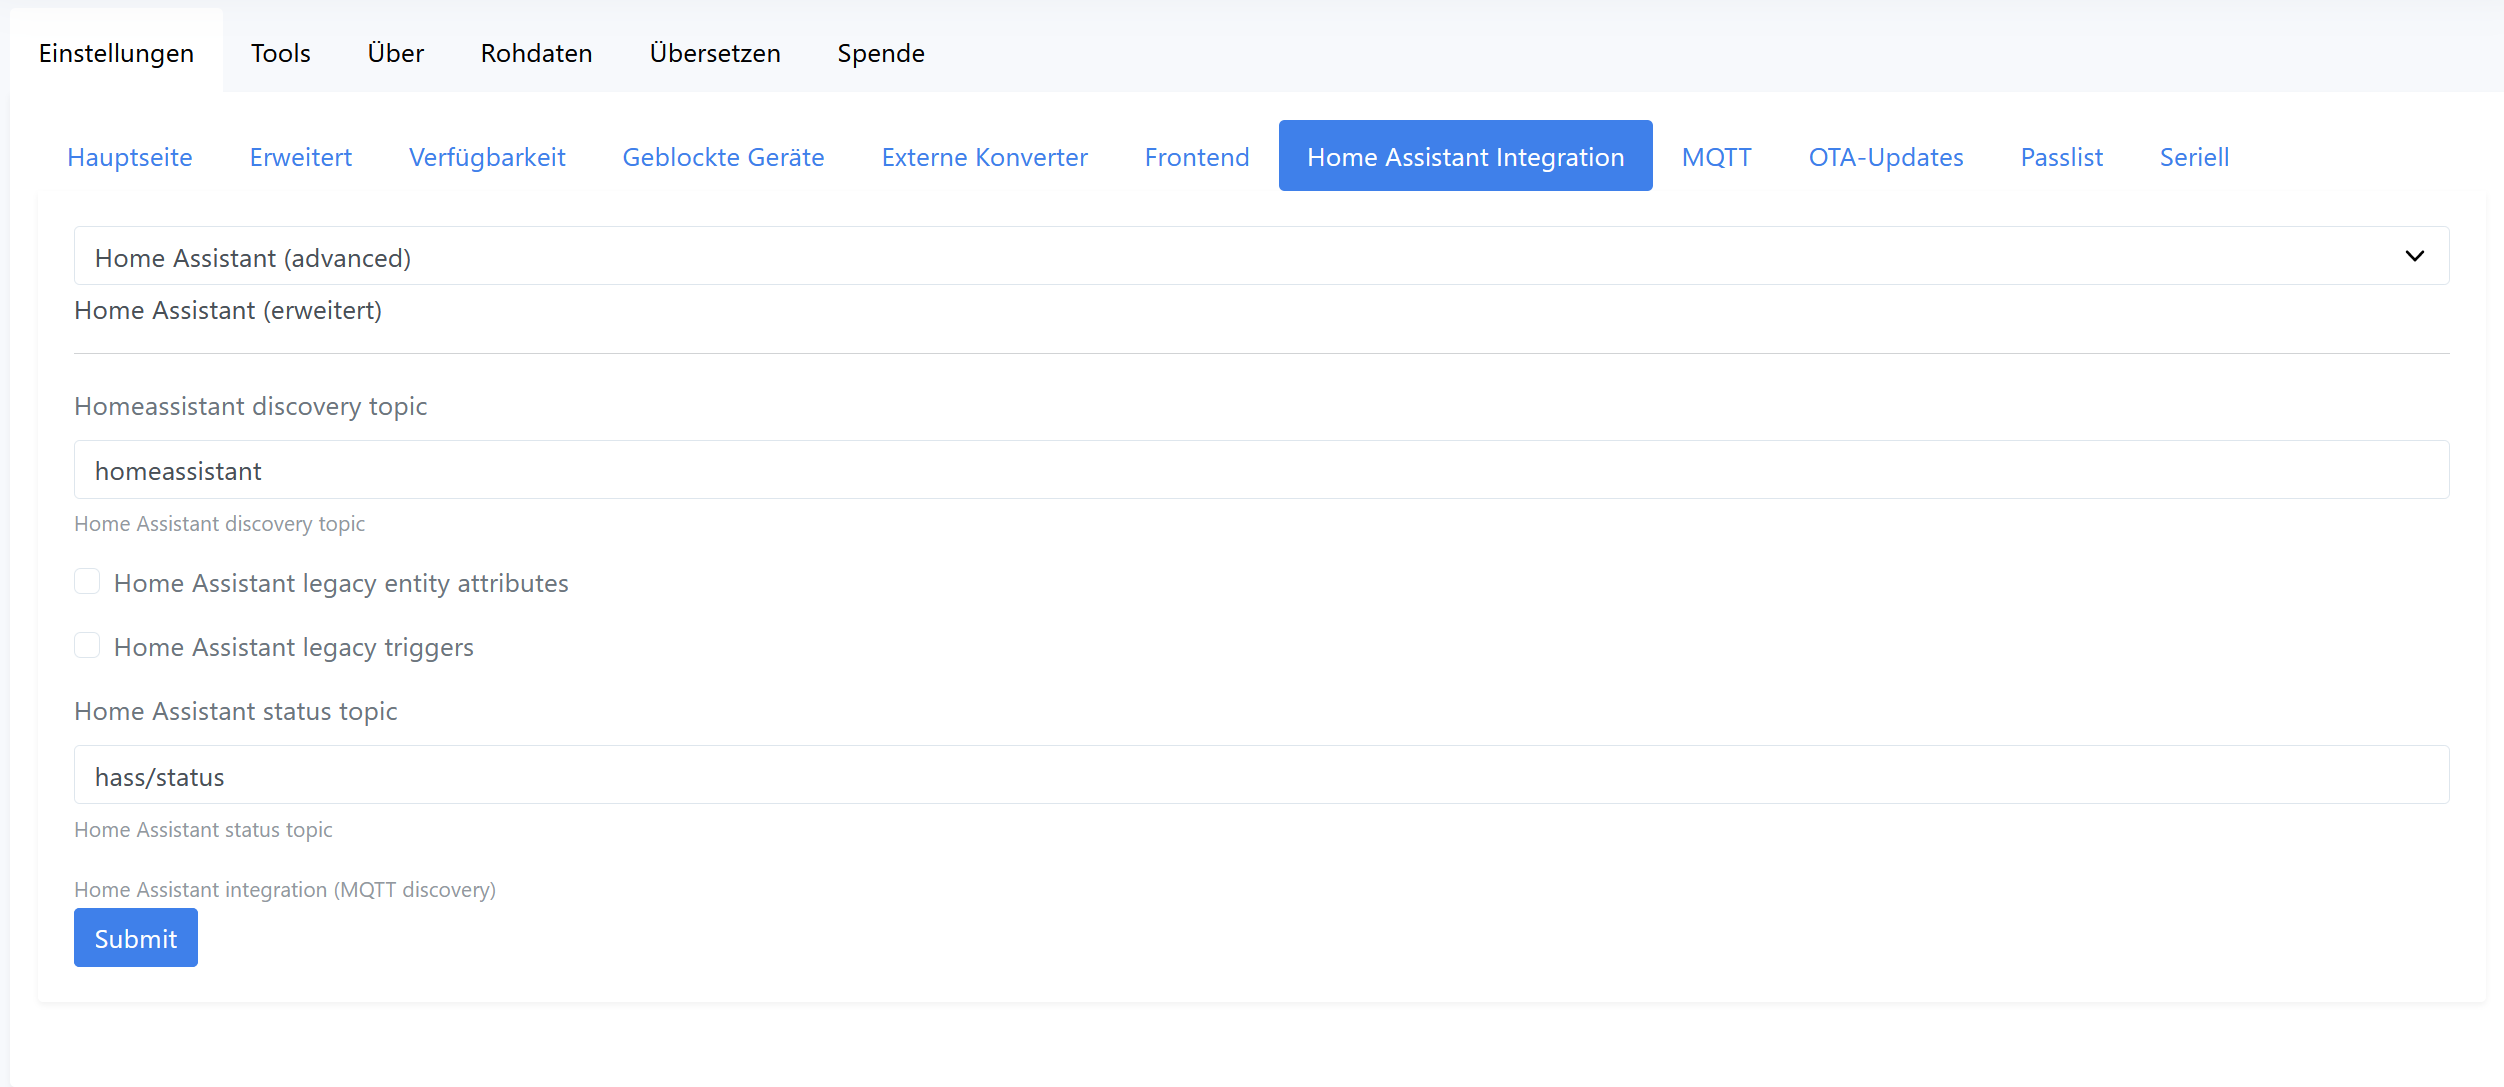Viewport: 2504px width, 1087px height.
Task: Select the active Home Assistant Integration tab
Action: click(1464, 156)
